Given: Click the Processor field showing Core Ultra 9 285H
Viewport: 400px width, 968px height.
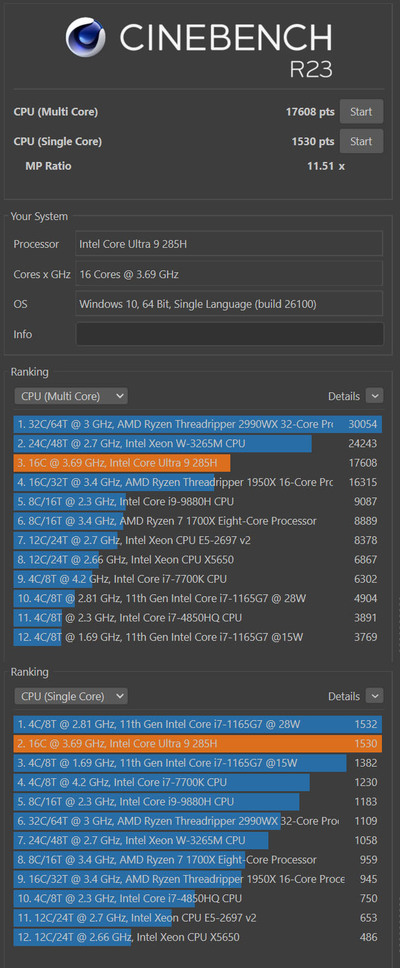Looking at the screenshot, I should click(x=229, y=244).
